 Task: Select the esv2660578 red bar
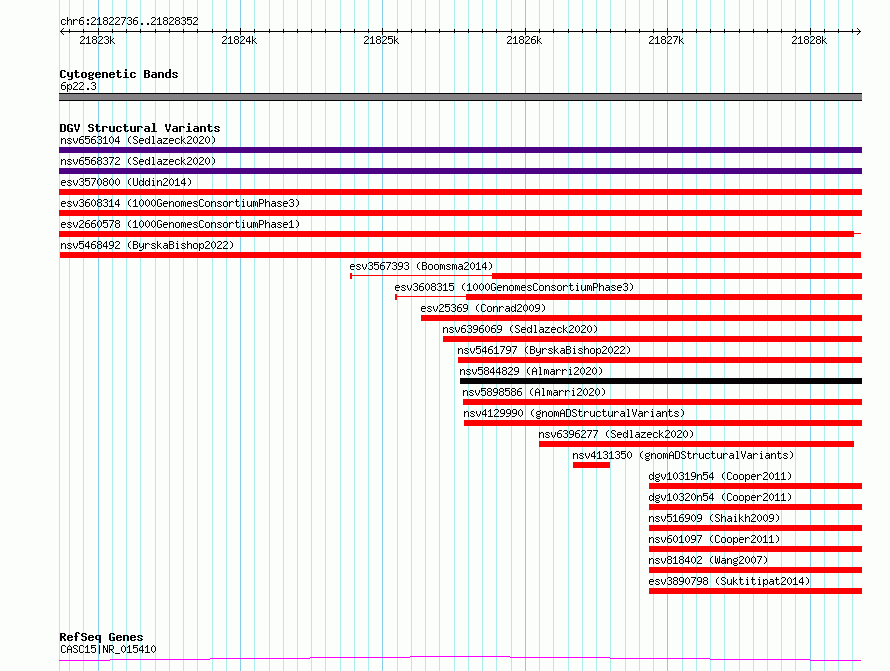coord(456,234)
